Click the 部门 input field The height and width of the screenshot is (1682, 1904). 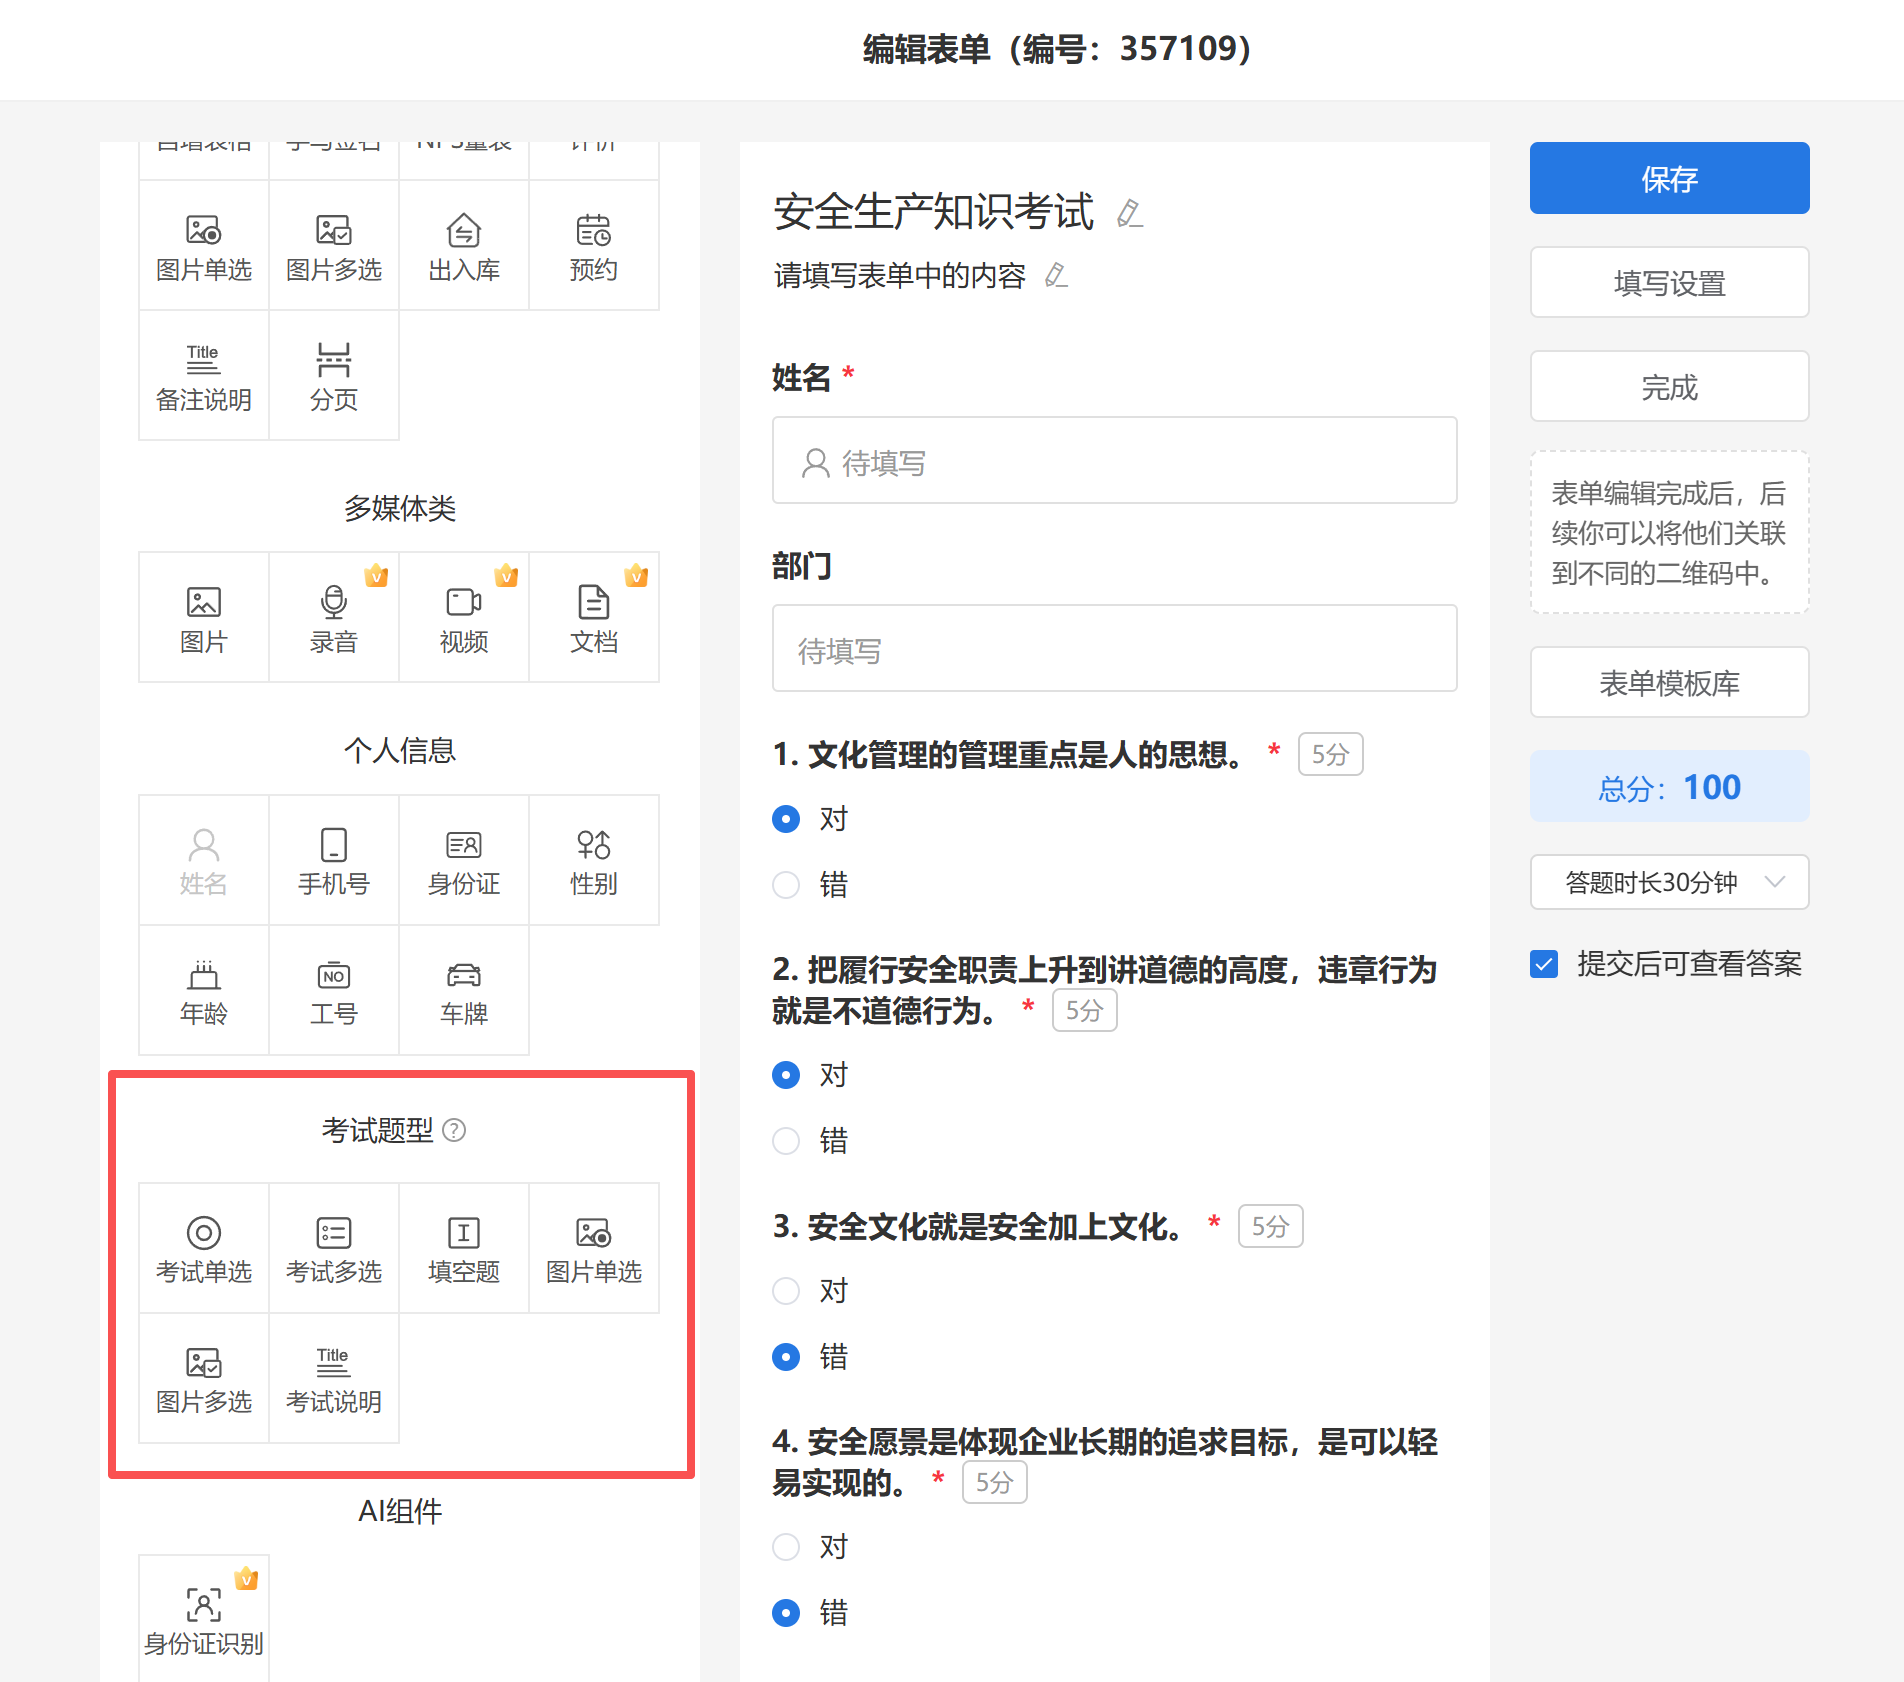(1114, 649)
